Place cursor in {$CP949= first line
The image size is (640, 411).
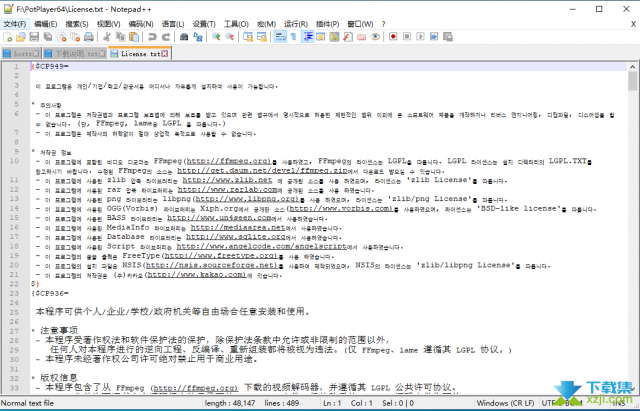[50, 67]
